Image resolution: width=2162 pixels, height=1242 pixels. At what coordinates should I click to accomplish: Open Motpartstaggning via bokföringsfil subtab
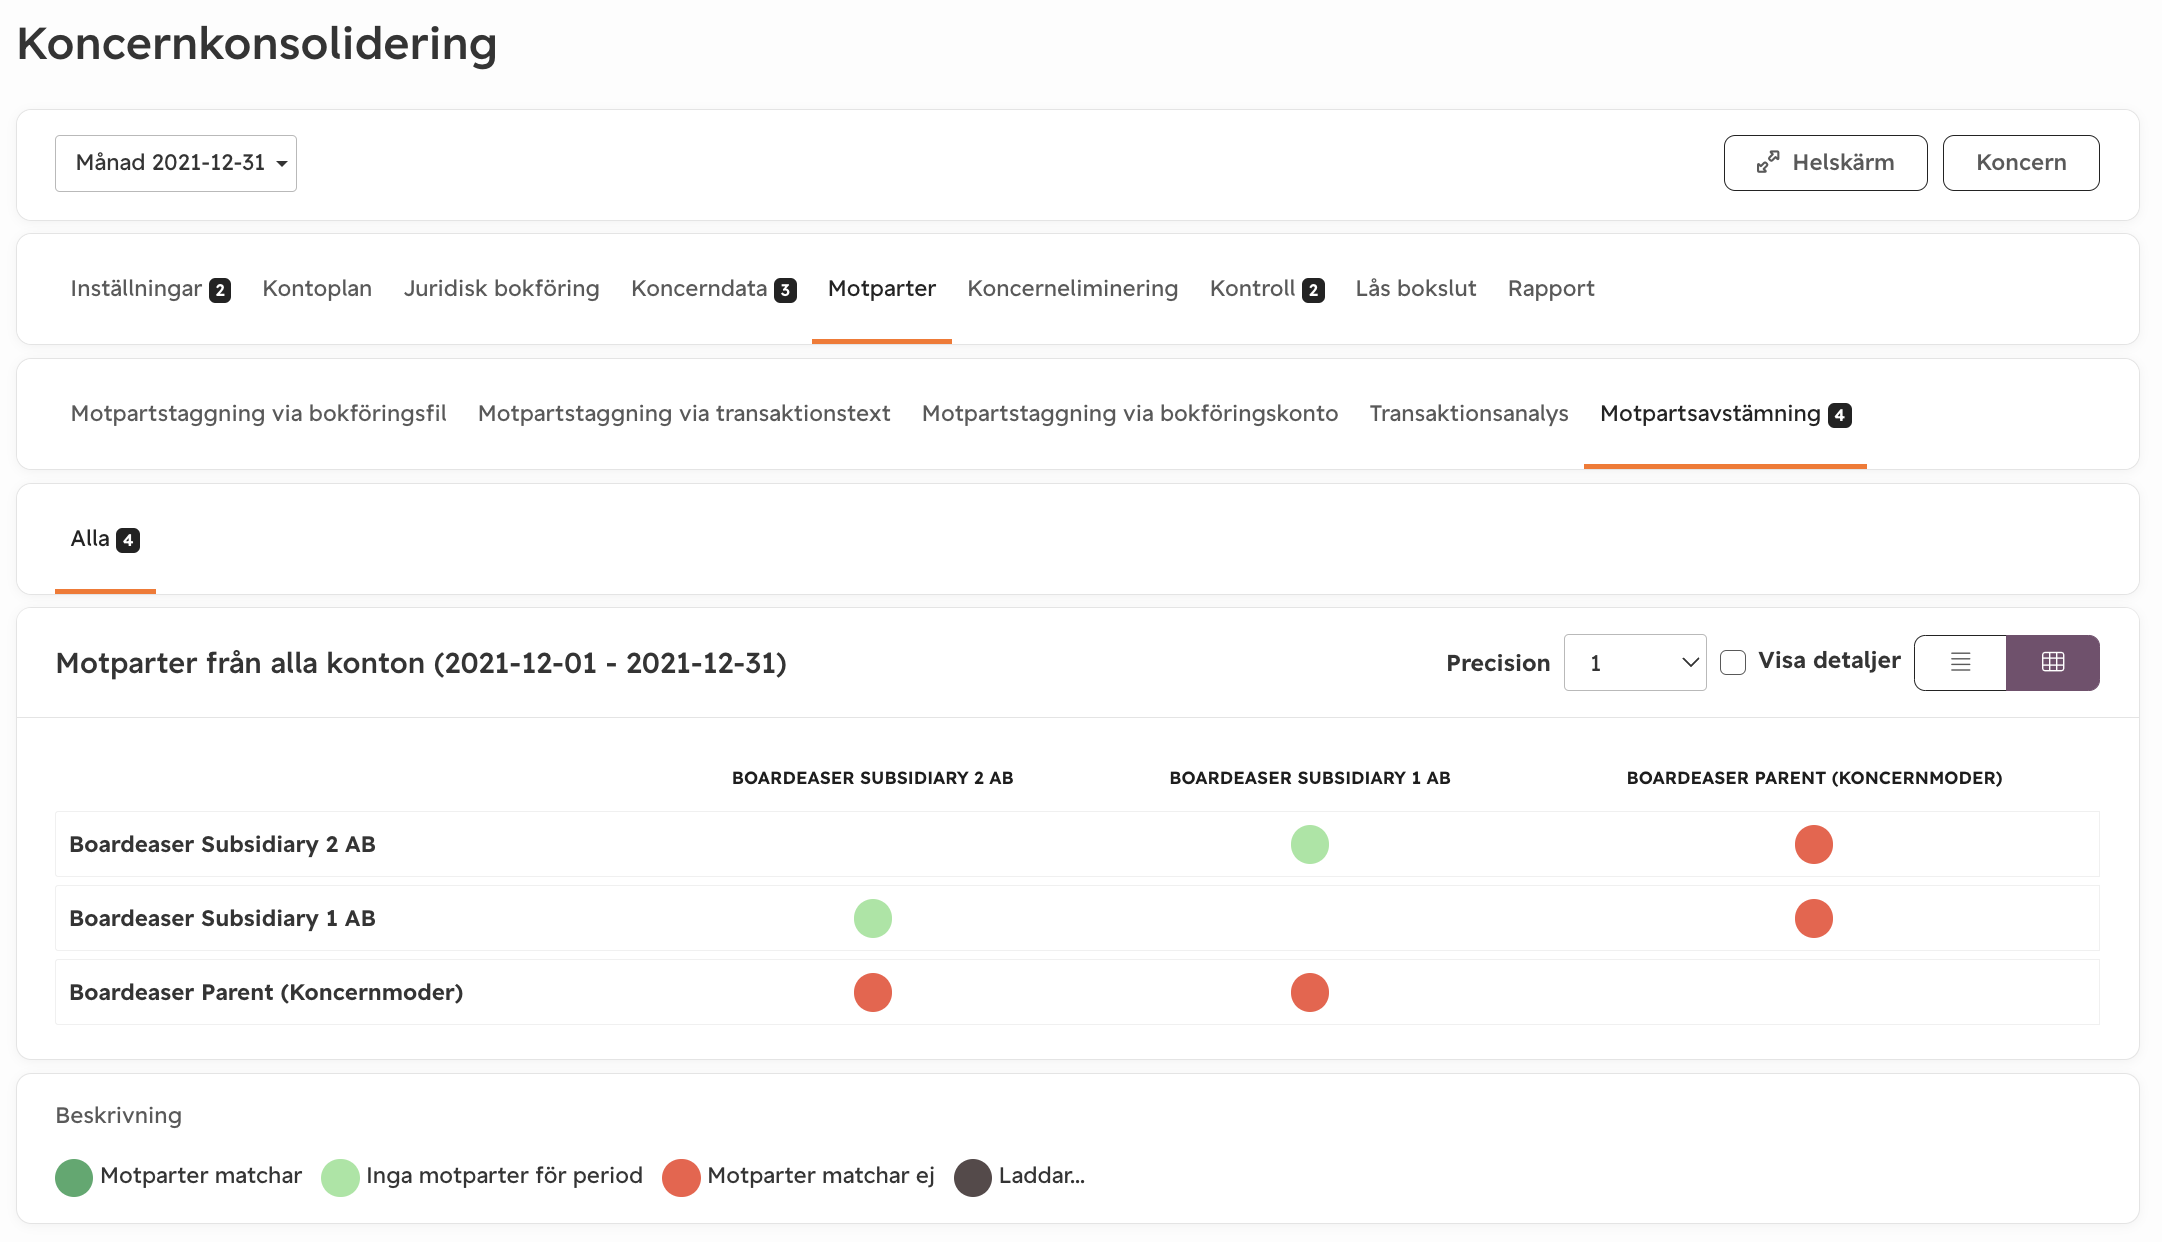(258, 414)
